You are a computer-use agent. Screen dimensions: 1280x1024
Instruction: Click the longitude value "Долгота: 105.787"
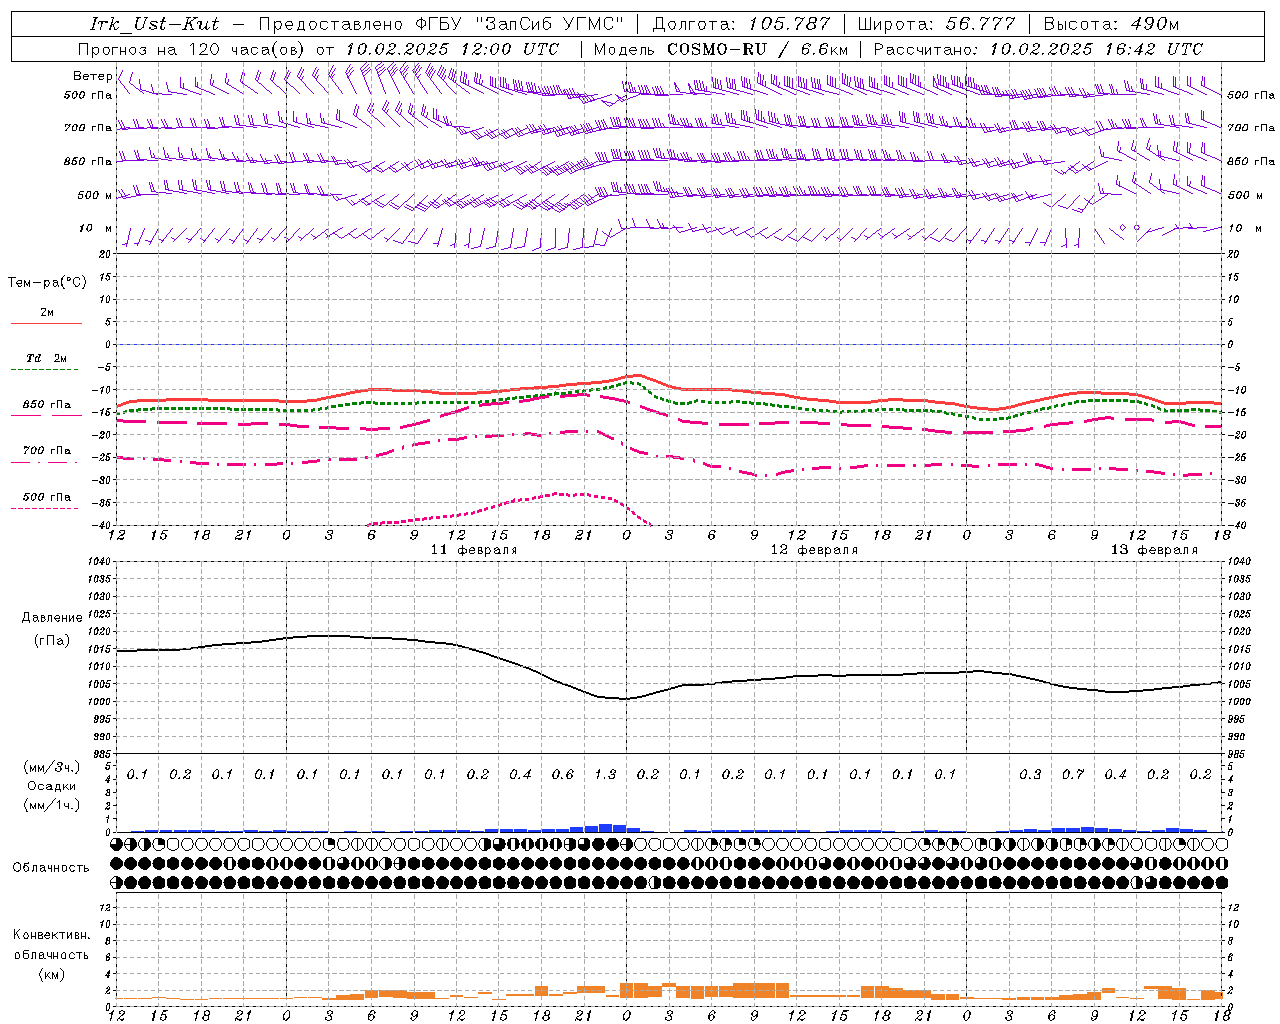pyautogui.click(x=741, y=24)
